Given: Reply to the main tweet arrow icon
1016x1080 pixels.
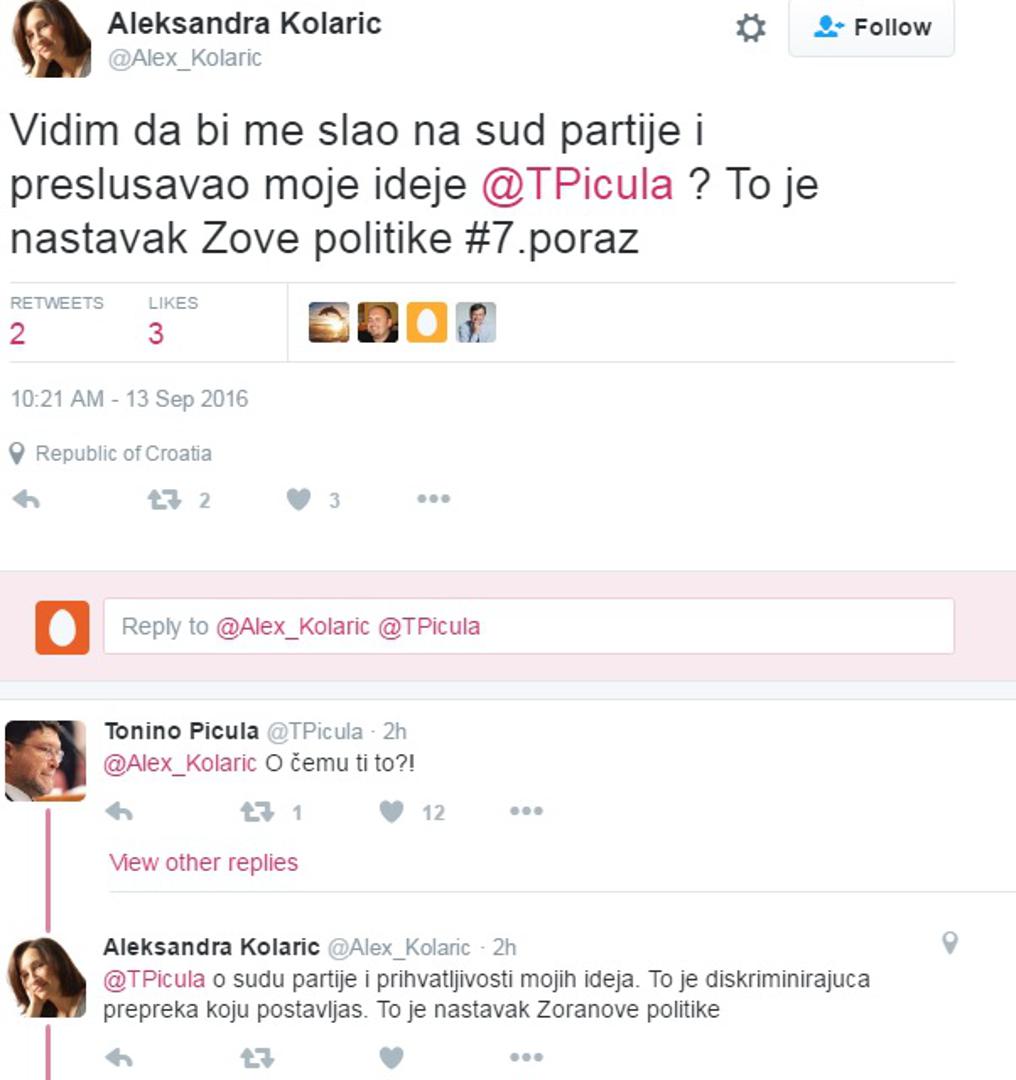Looking at the screenshot, I should click(26, 499).
